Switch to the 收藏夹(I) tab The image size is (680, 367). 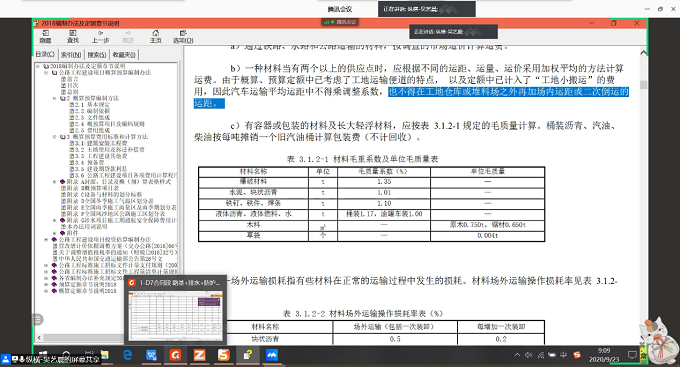124,55
